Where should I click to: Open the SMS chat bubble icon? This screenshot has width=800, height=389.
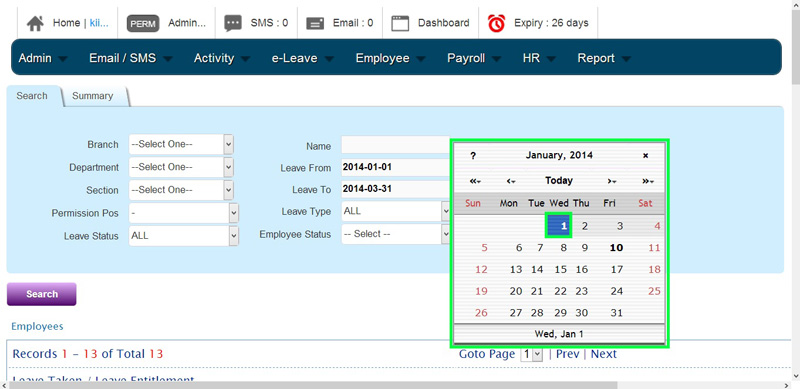(233, 23)
